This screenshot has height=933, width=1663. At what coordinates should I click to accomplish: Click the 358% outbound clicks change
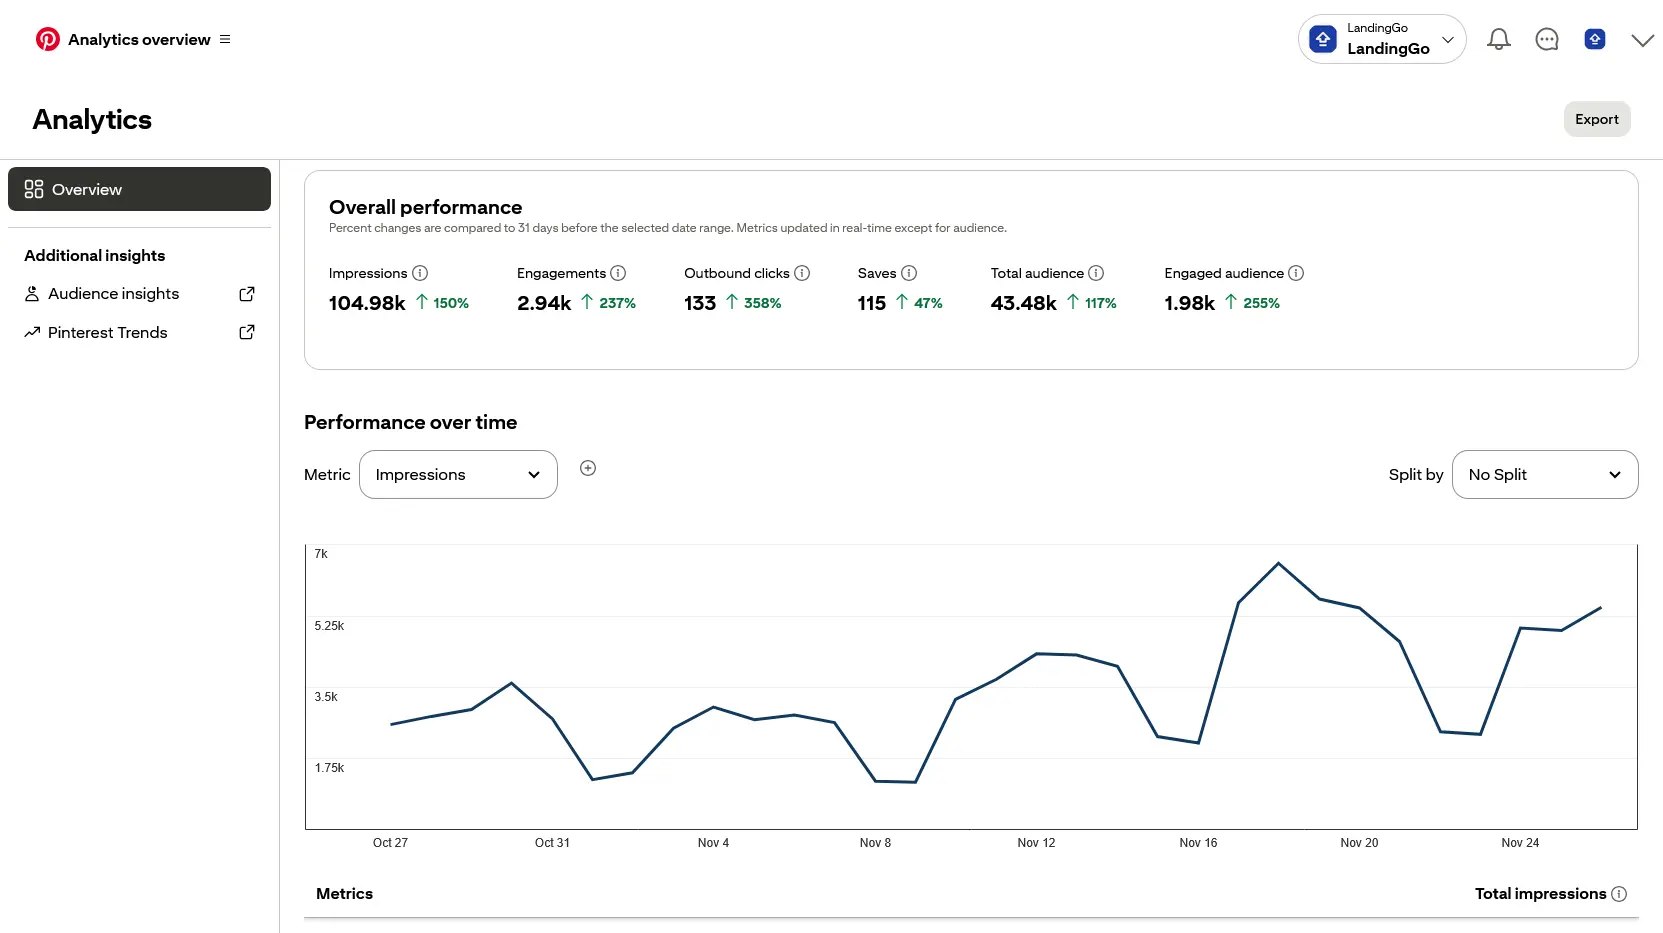coord(762,303)
